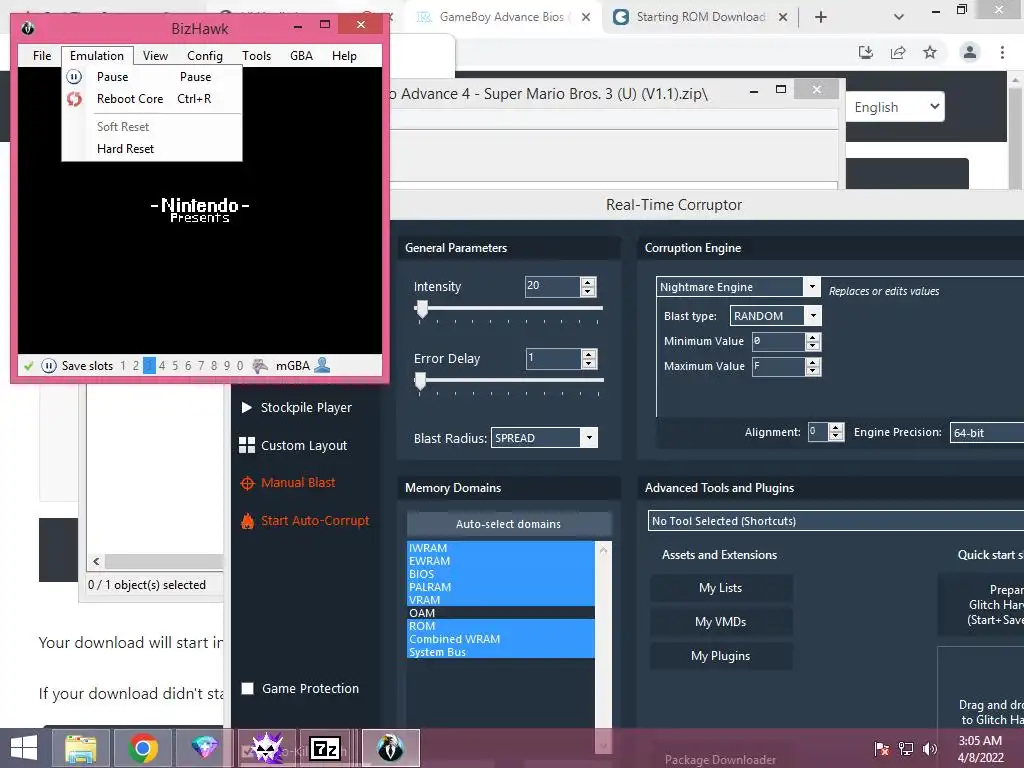Click the Manual Blast crosshair icon
This screenshot has height=768, width=1024.
pyautogui.click(x=248, y=483)
